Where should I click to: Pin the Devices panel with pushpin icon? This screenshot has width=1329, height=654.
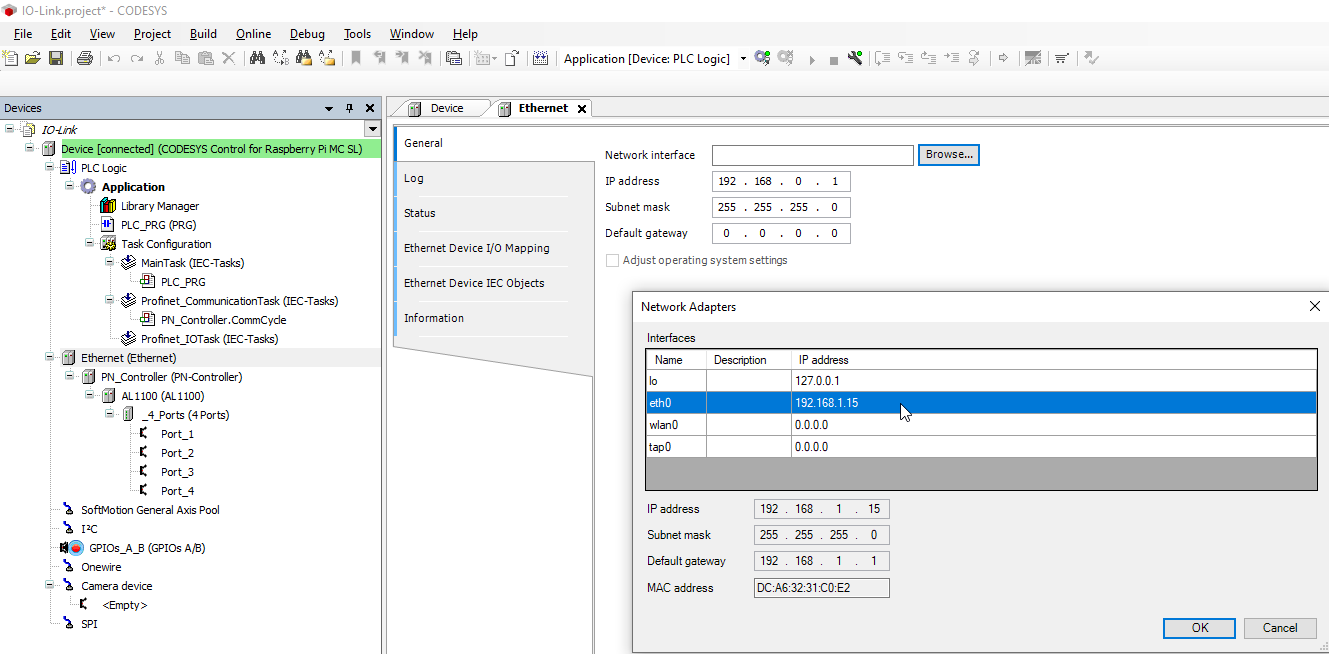[x=349, y=108]
